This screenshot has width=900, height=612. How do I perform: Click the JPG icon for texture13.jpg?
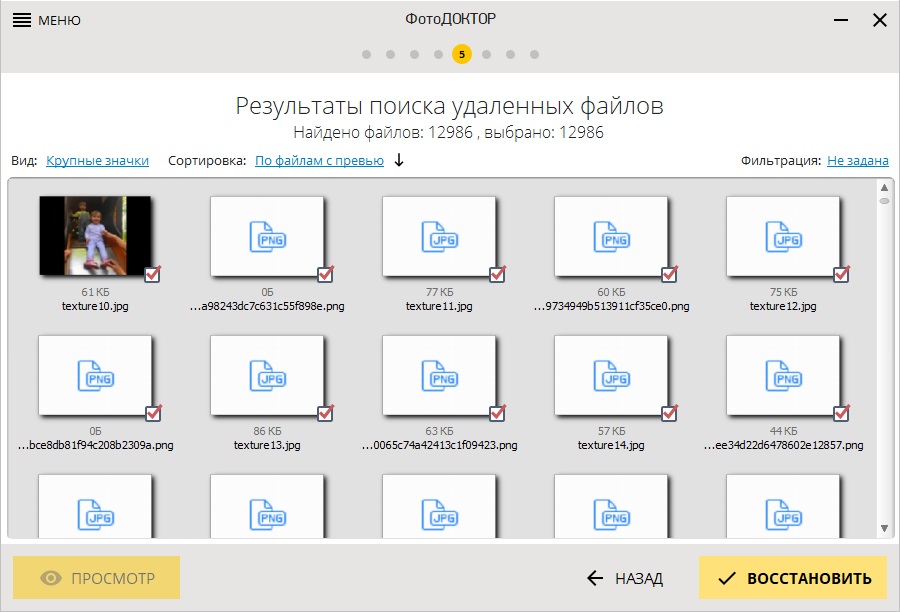click(x=266, y=378)
